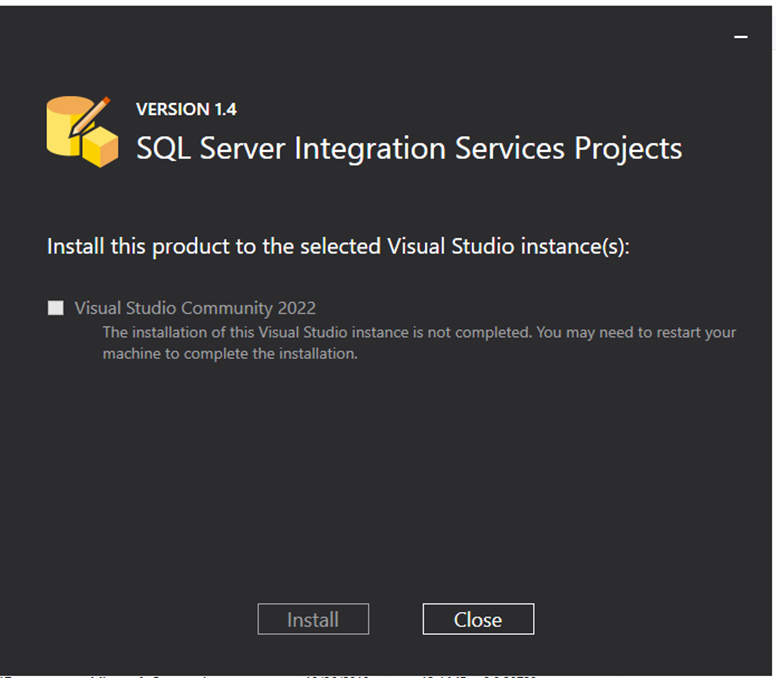The width and height of the screenshot is (776, 678).
Task: Click the SQL Server Integration Services logo icon
Action: pyautogui.click(x=82, y=132)
